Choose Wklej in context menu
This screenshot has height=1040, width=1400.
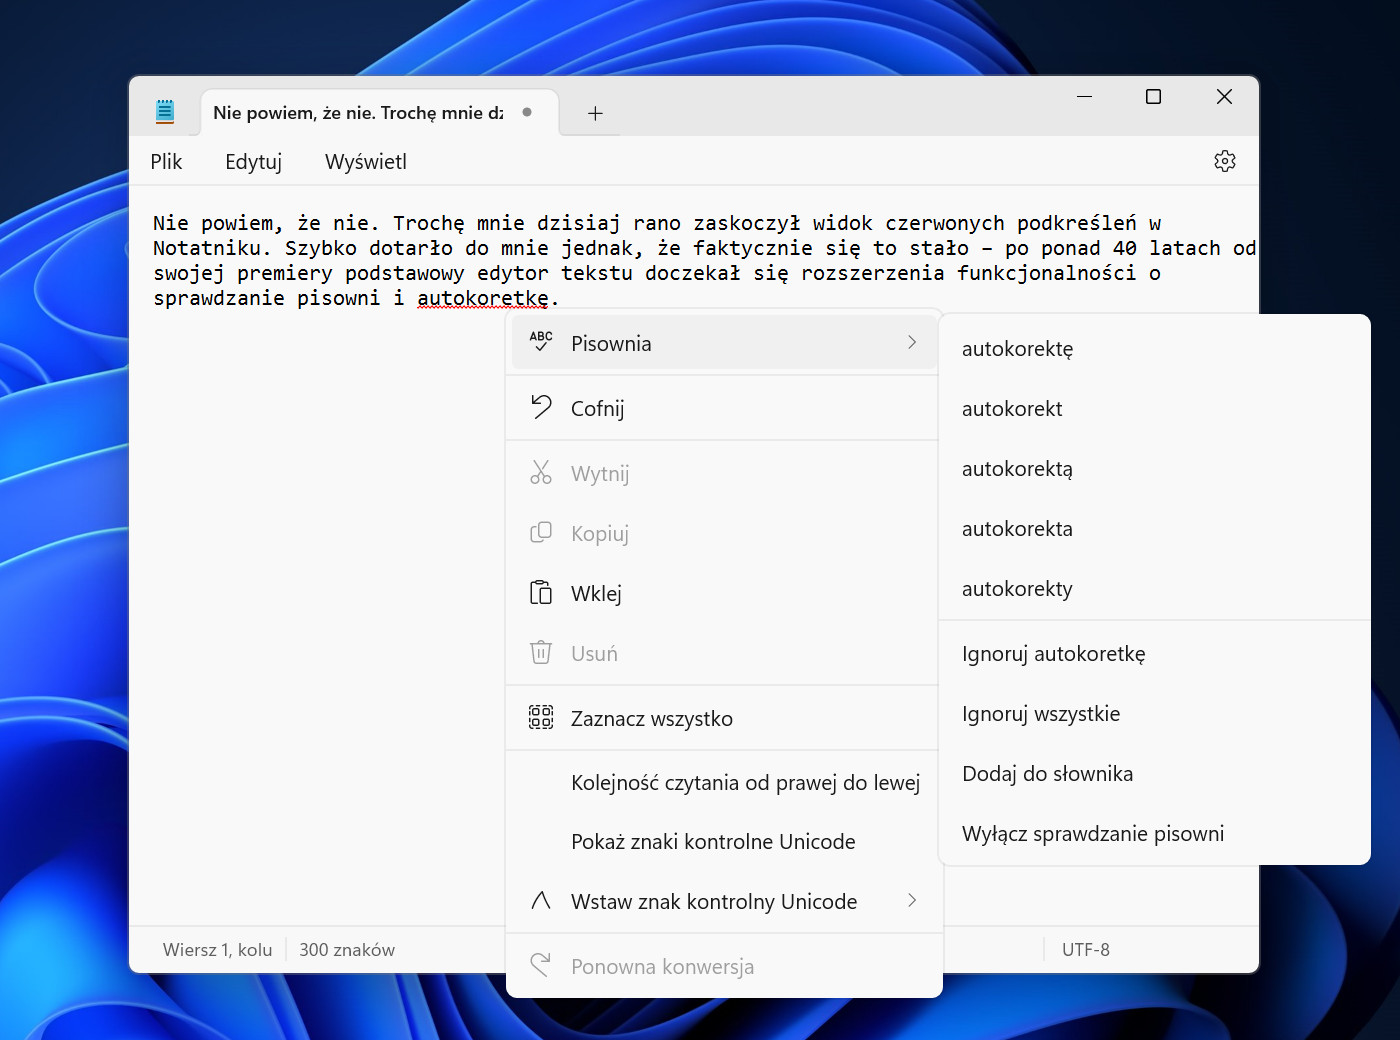click(x=724, y=593)
